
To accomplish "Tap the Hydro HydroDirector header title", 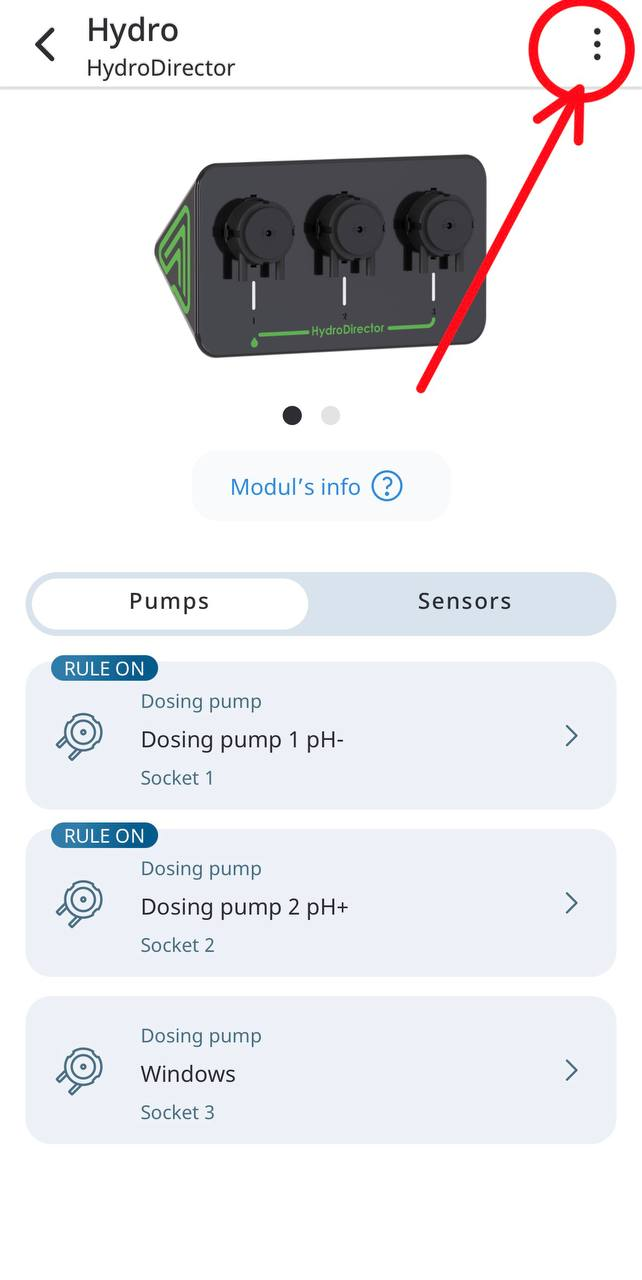I will (161, 47).
